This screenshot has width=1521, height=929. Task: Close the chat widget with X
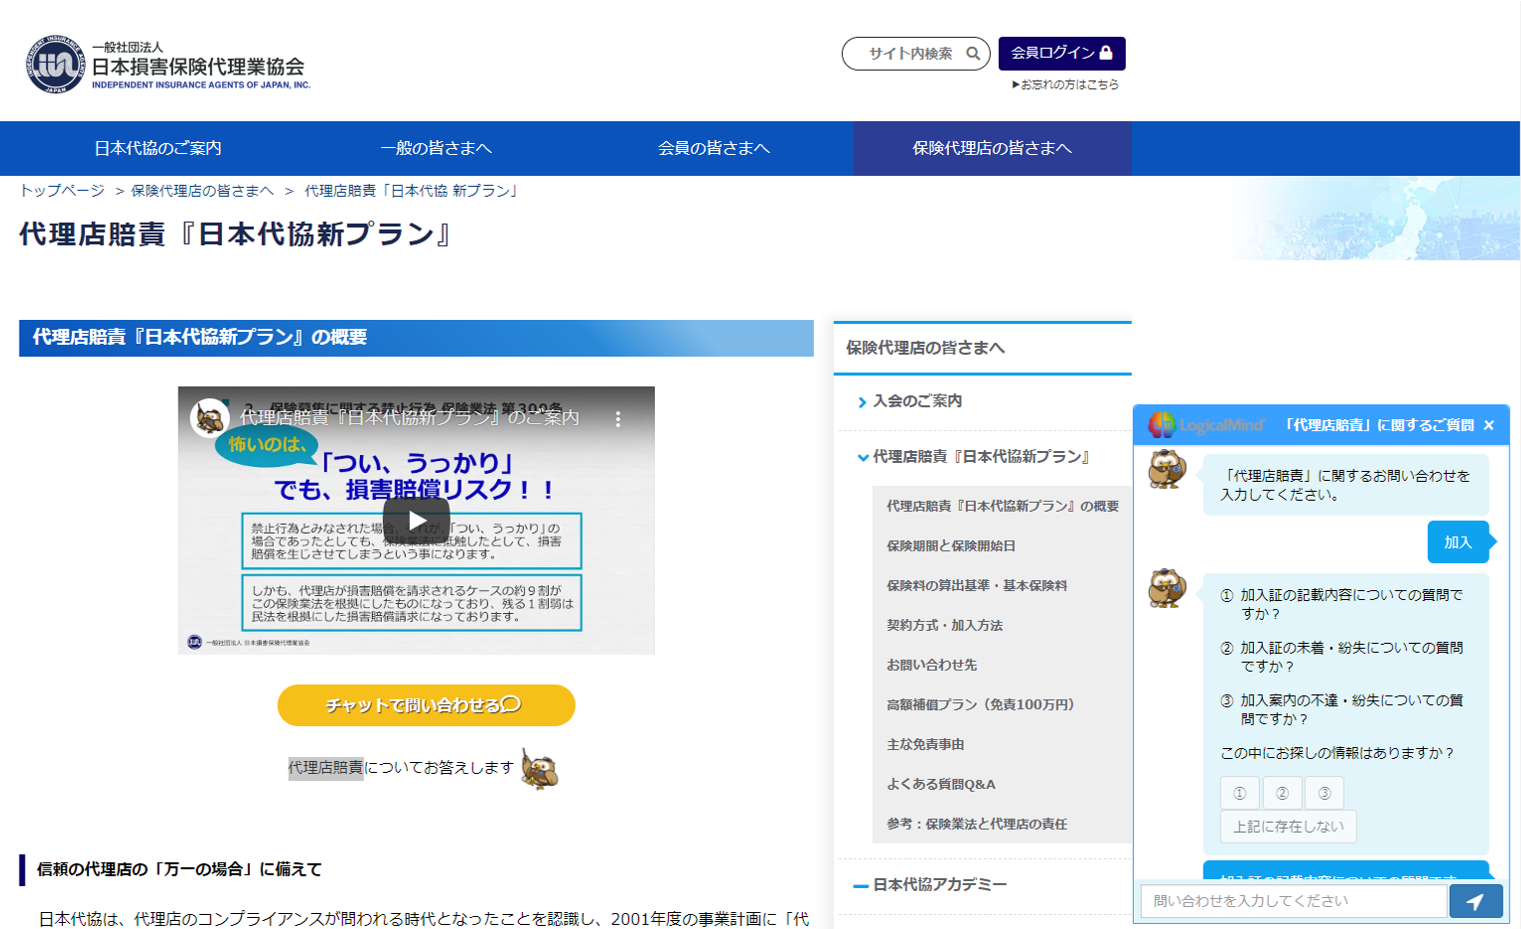1489,426
